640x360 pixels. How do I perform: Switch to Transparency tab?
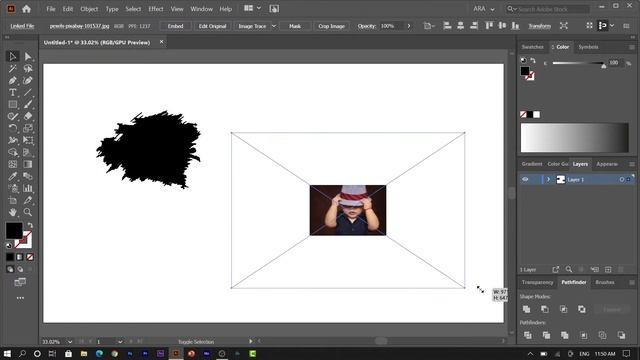coord(537,282)
